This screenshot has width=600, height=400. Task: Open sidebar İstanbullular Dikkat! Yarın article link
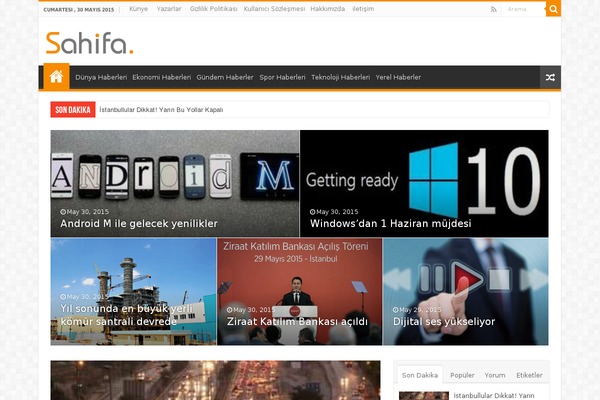click(494, 395)
